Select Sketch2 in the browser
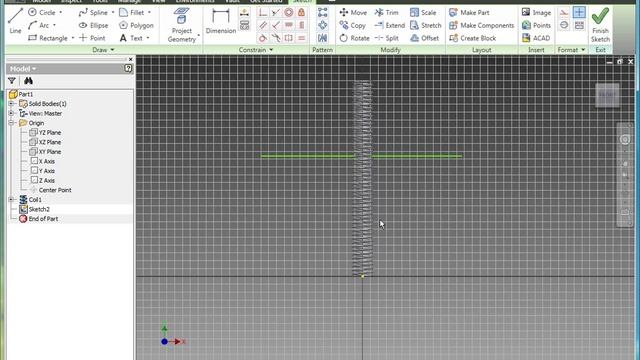This screenshot has height=360, width=640. point(39,209)
